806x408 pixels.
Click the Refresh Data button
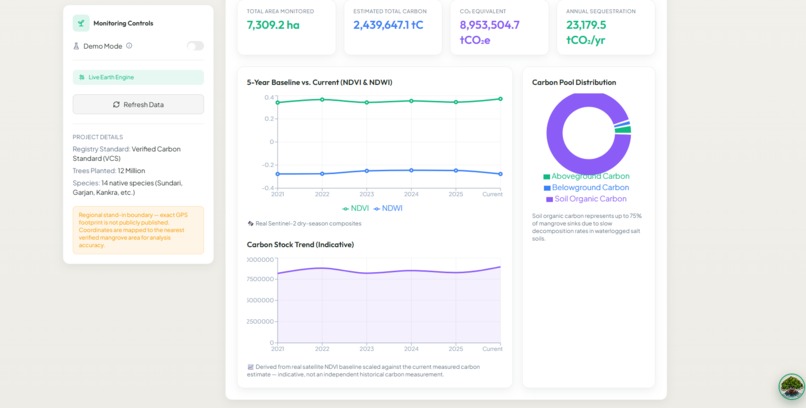(x=138, y=104)
